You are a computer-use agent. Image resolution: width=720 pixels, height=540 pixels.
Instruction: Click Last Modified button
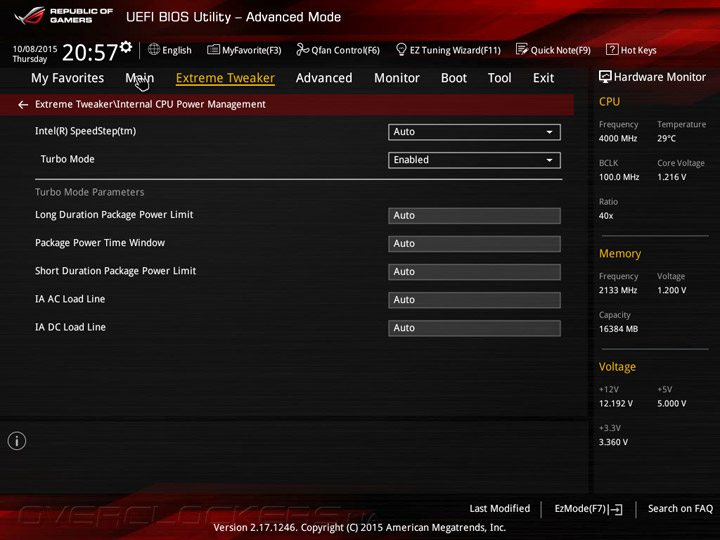coord(500,509)
